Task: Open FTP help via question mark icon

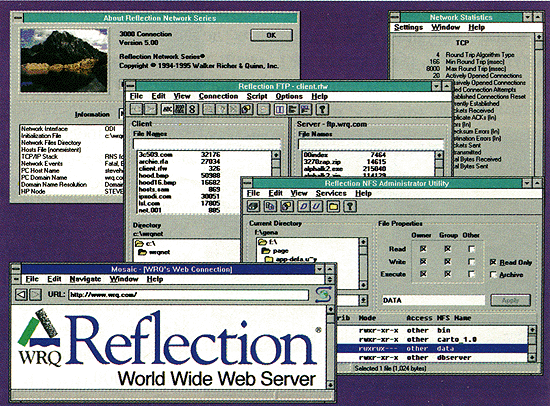Action: 322,109
